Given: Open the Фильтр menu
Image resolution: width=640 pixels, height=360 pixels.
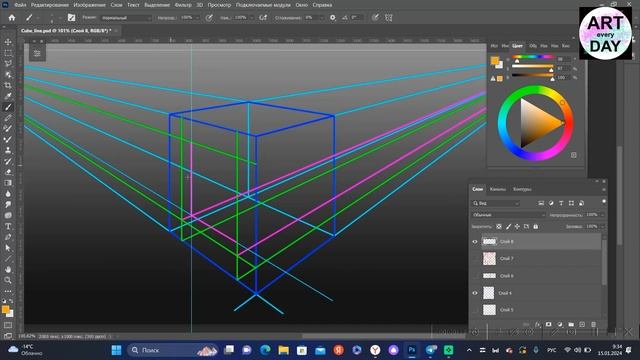Looking at the screenshot, I should (183, 5).
